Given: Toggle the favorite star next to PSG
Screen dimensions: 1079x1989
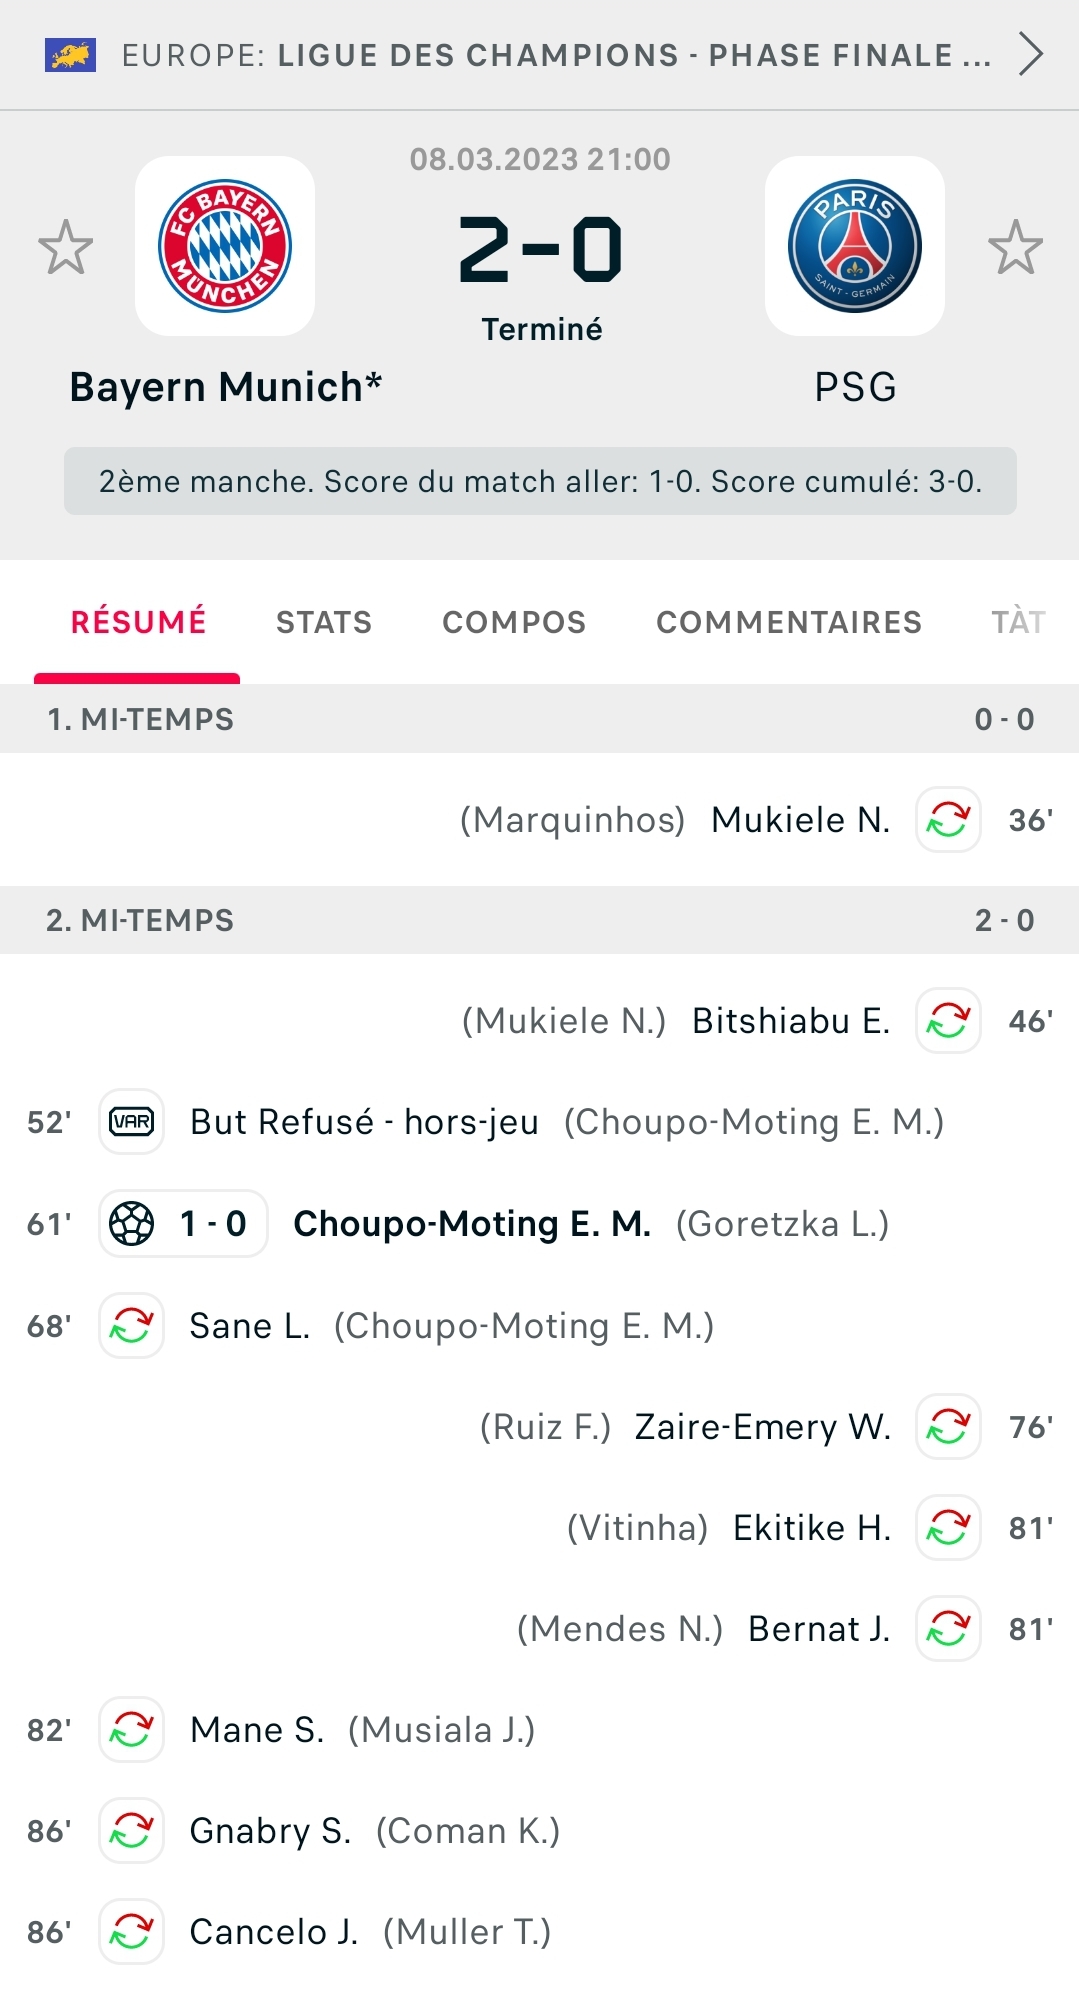Looking at the screenshot, I should [1015, 247].
